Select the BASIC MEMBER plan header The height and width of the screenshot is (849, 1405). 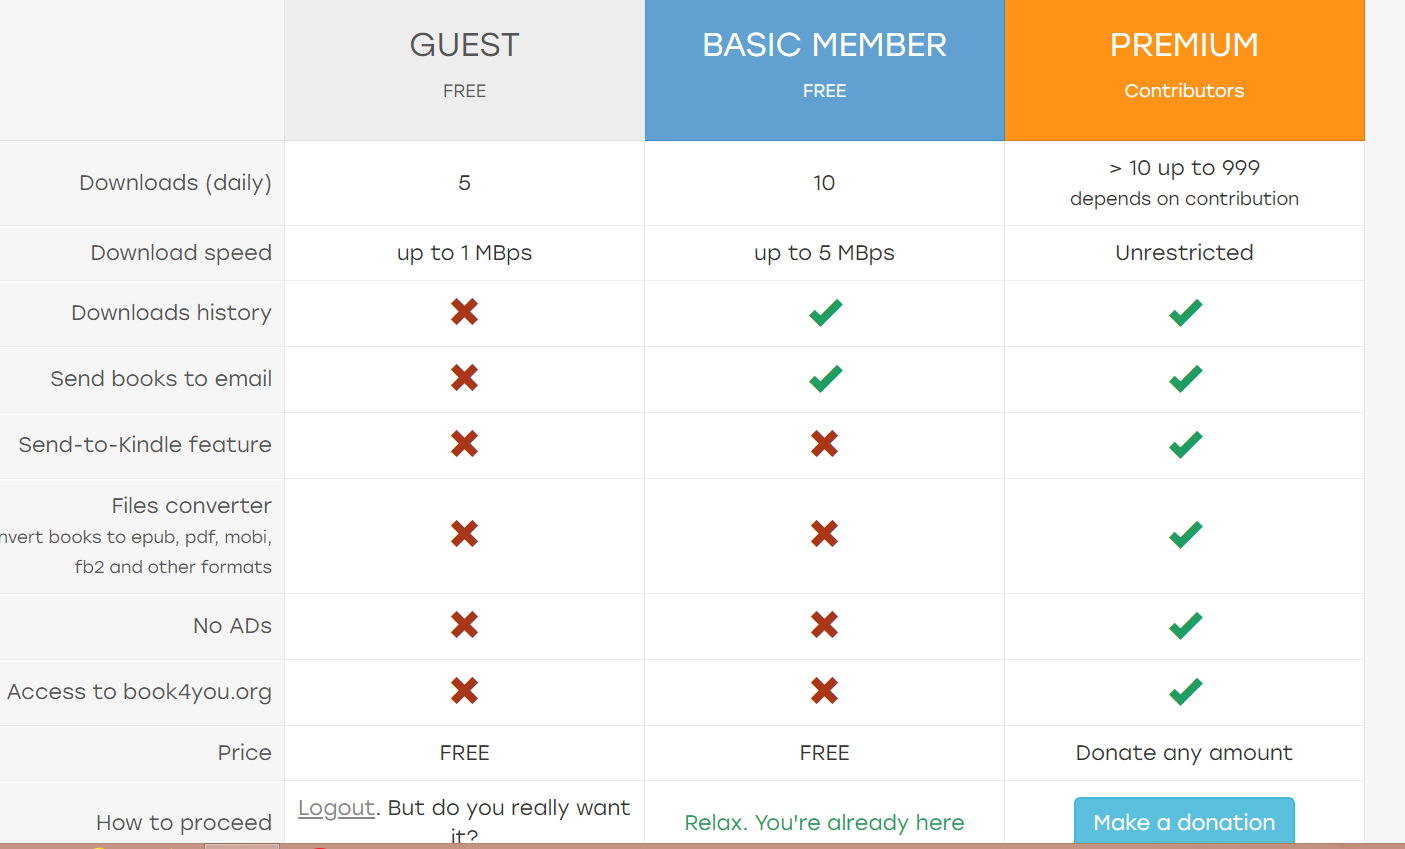824,70
